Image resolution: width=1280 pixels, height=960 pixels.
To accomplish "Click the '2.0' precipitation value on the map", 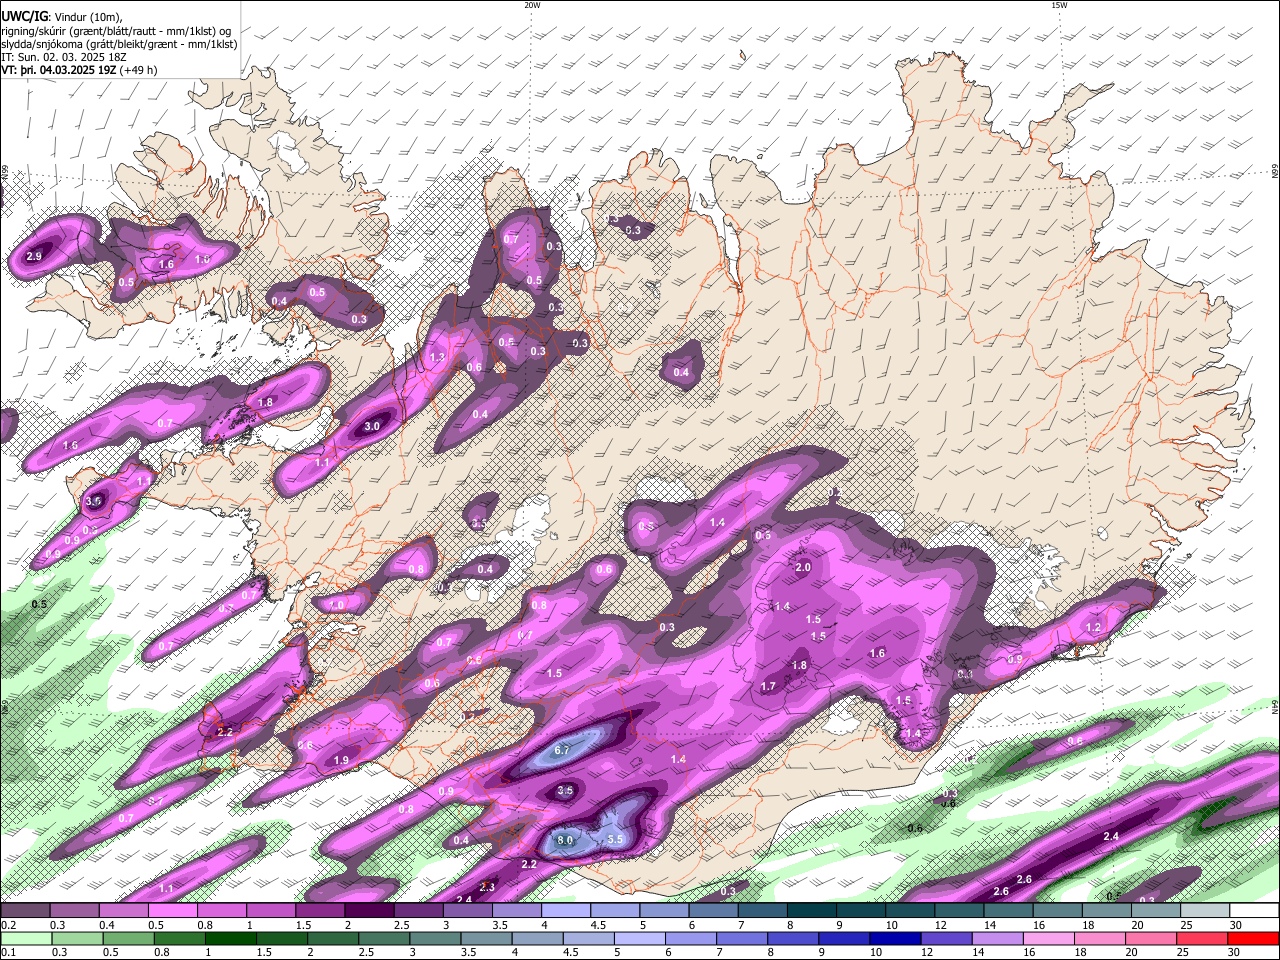I will (x=803, y=567).
